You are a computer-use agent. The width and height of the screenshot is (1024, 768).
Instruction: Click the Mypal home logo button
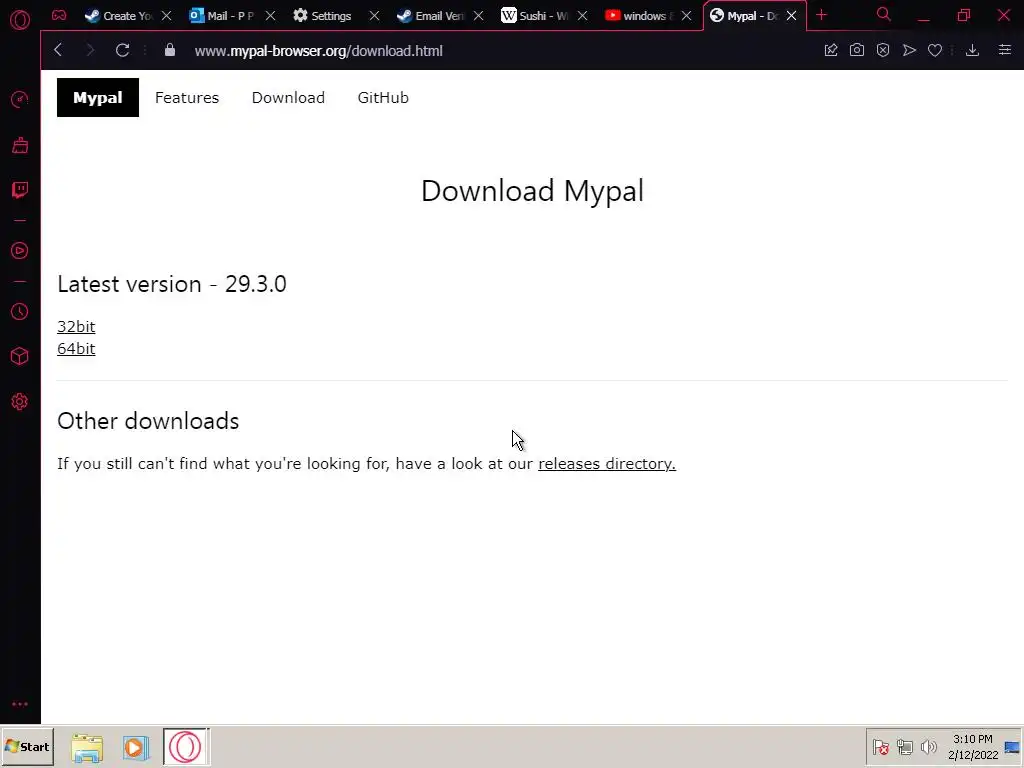(98, 97)
